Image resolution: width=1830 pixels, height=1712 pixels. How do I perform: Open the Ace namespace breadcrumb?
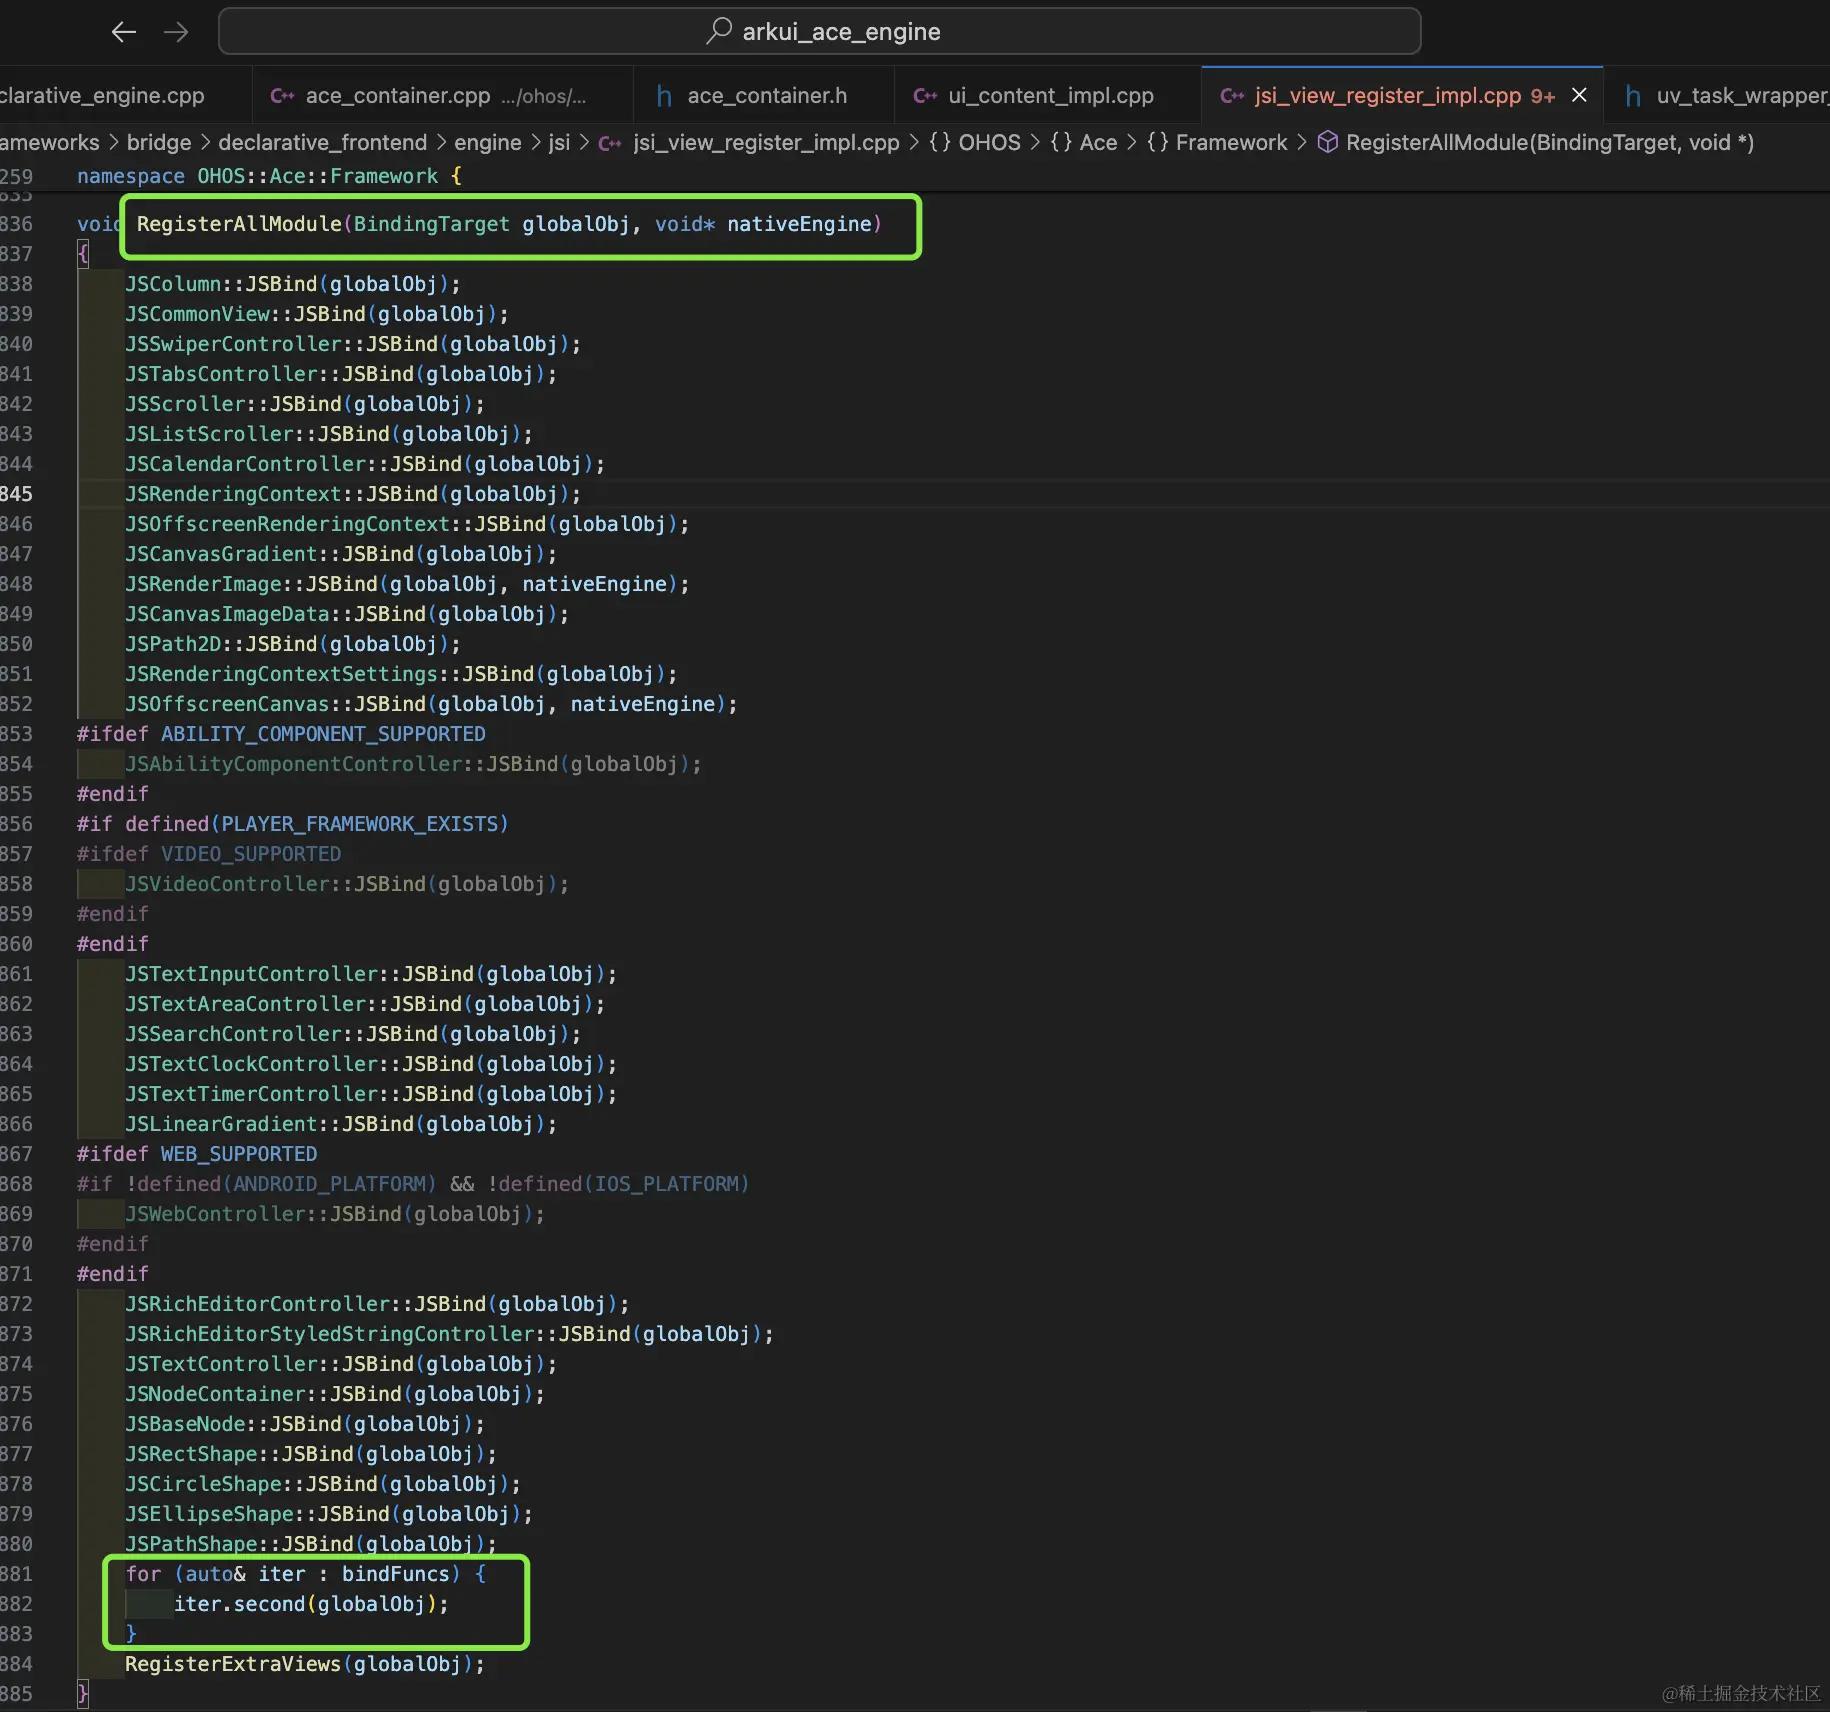pyautogui.click(x=1083, y=142)
